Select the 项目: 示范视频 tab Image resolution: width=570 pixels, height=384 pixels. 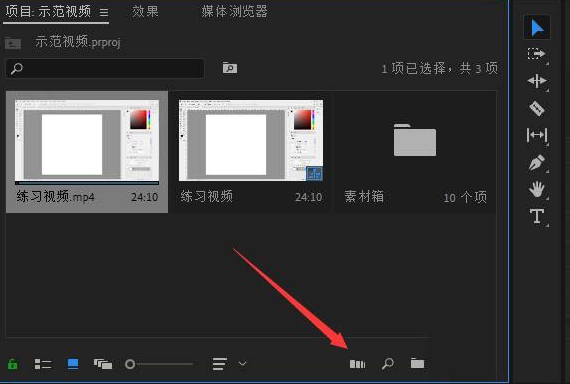48,12
